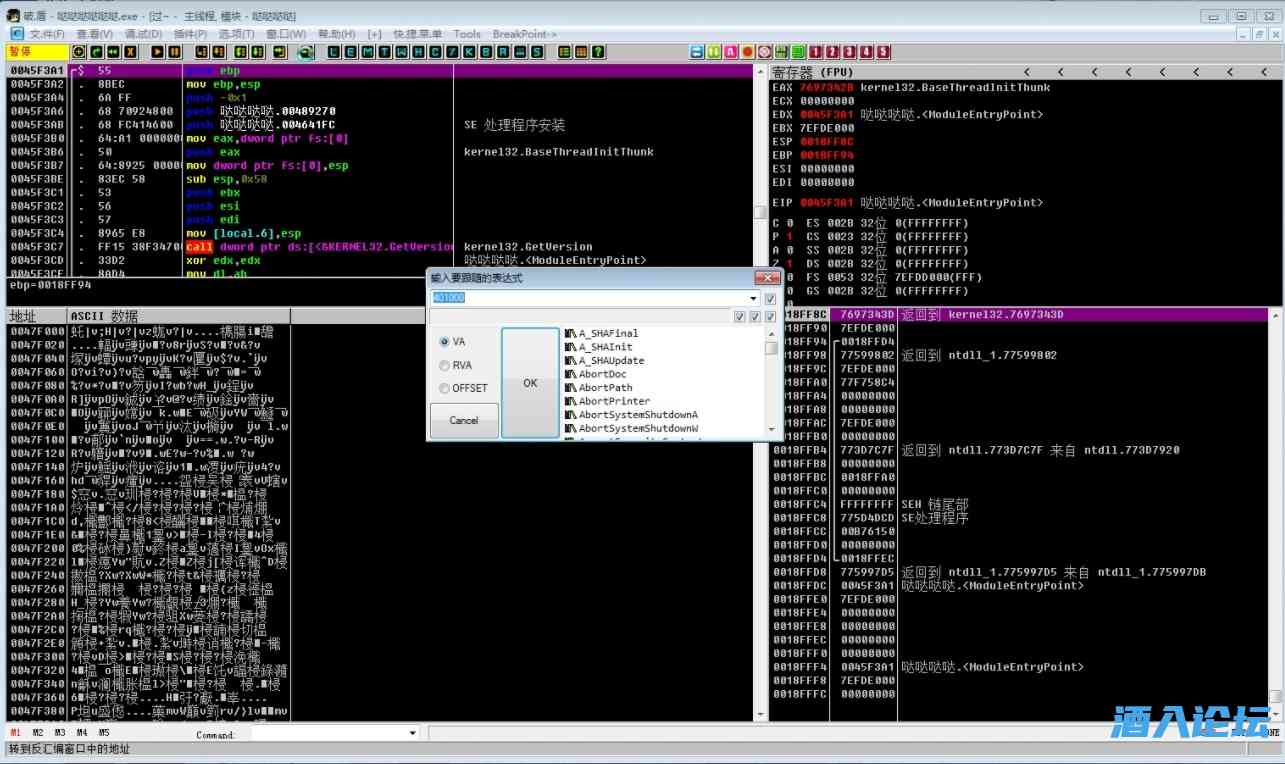
Task: Click the Pause execution toolbar icon
Action: (x=175, y=52)
